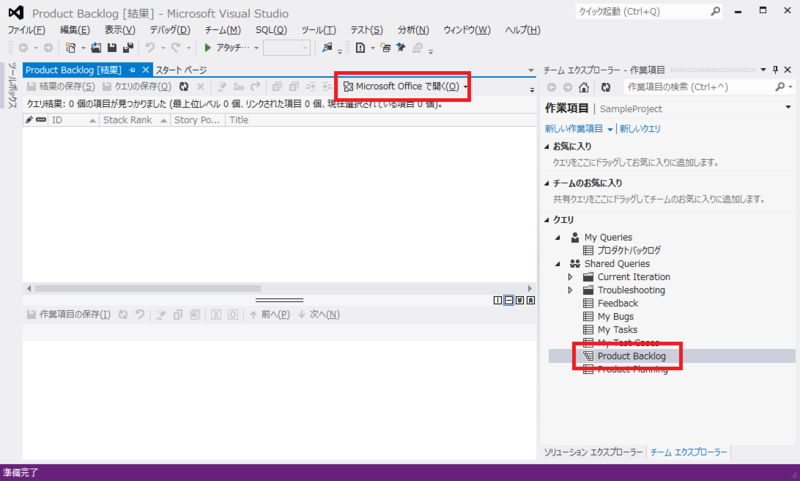Click the Home icon in Team Explorer

point(584,87)
